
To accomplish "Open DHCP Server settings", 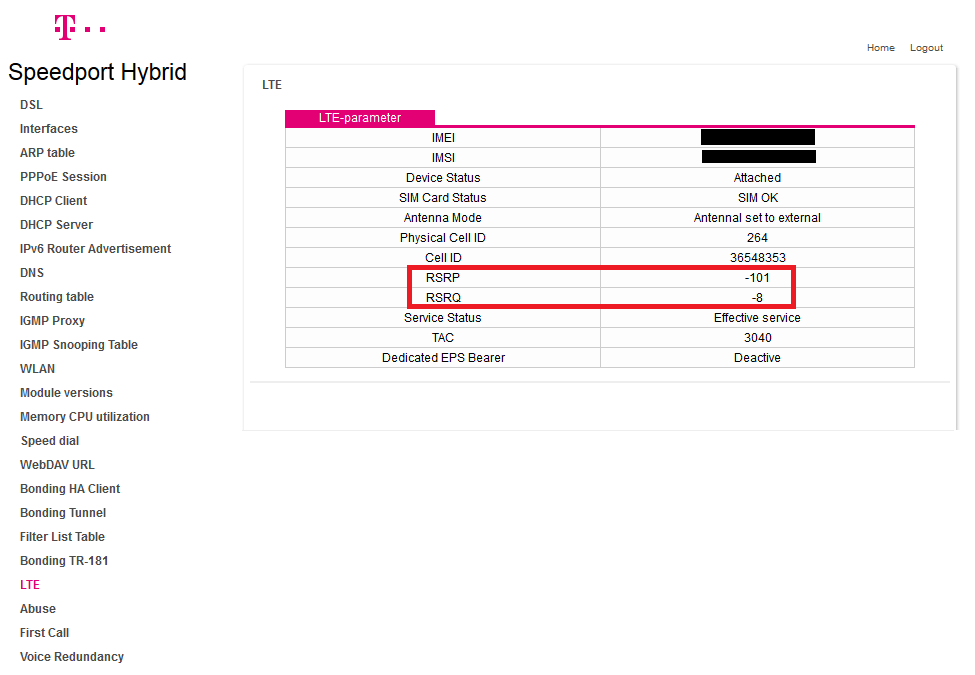I will (x=56, y=225).
